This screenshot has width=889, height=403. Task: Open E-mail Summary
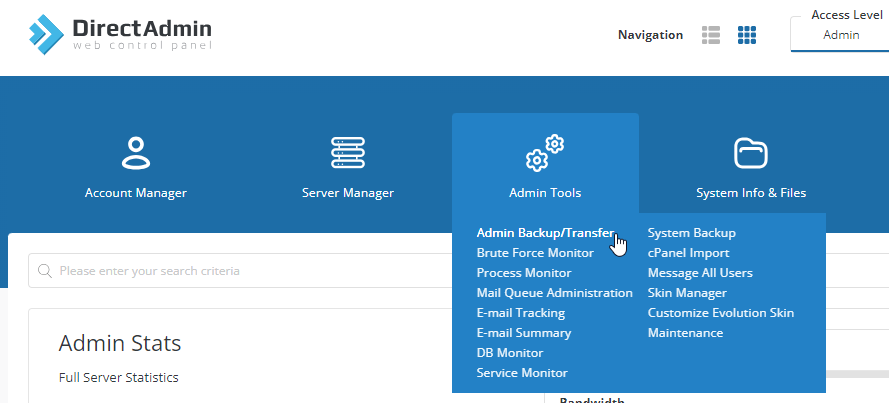pyautogui.click(x=524, y=333)
